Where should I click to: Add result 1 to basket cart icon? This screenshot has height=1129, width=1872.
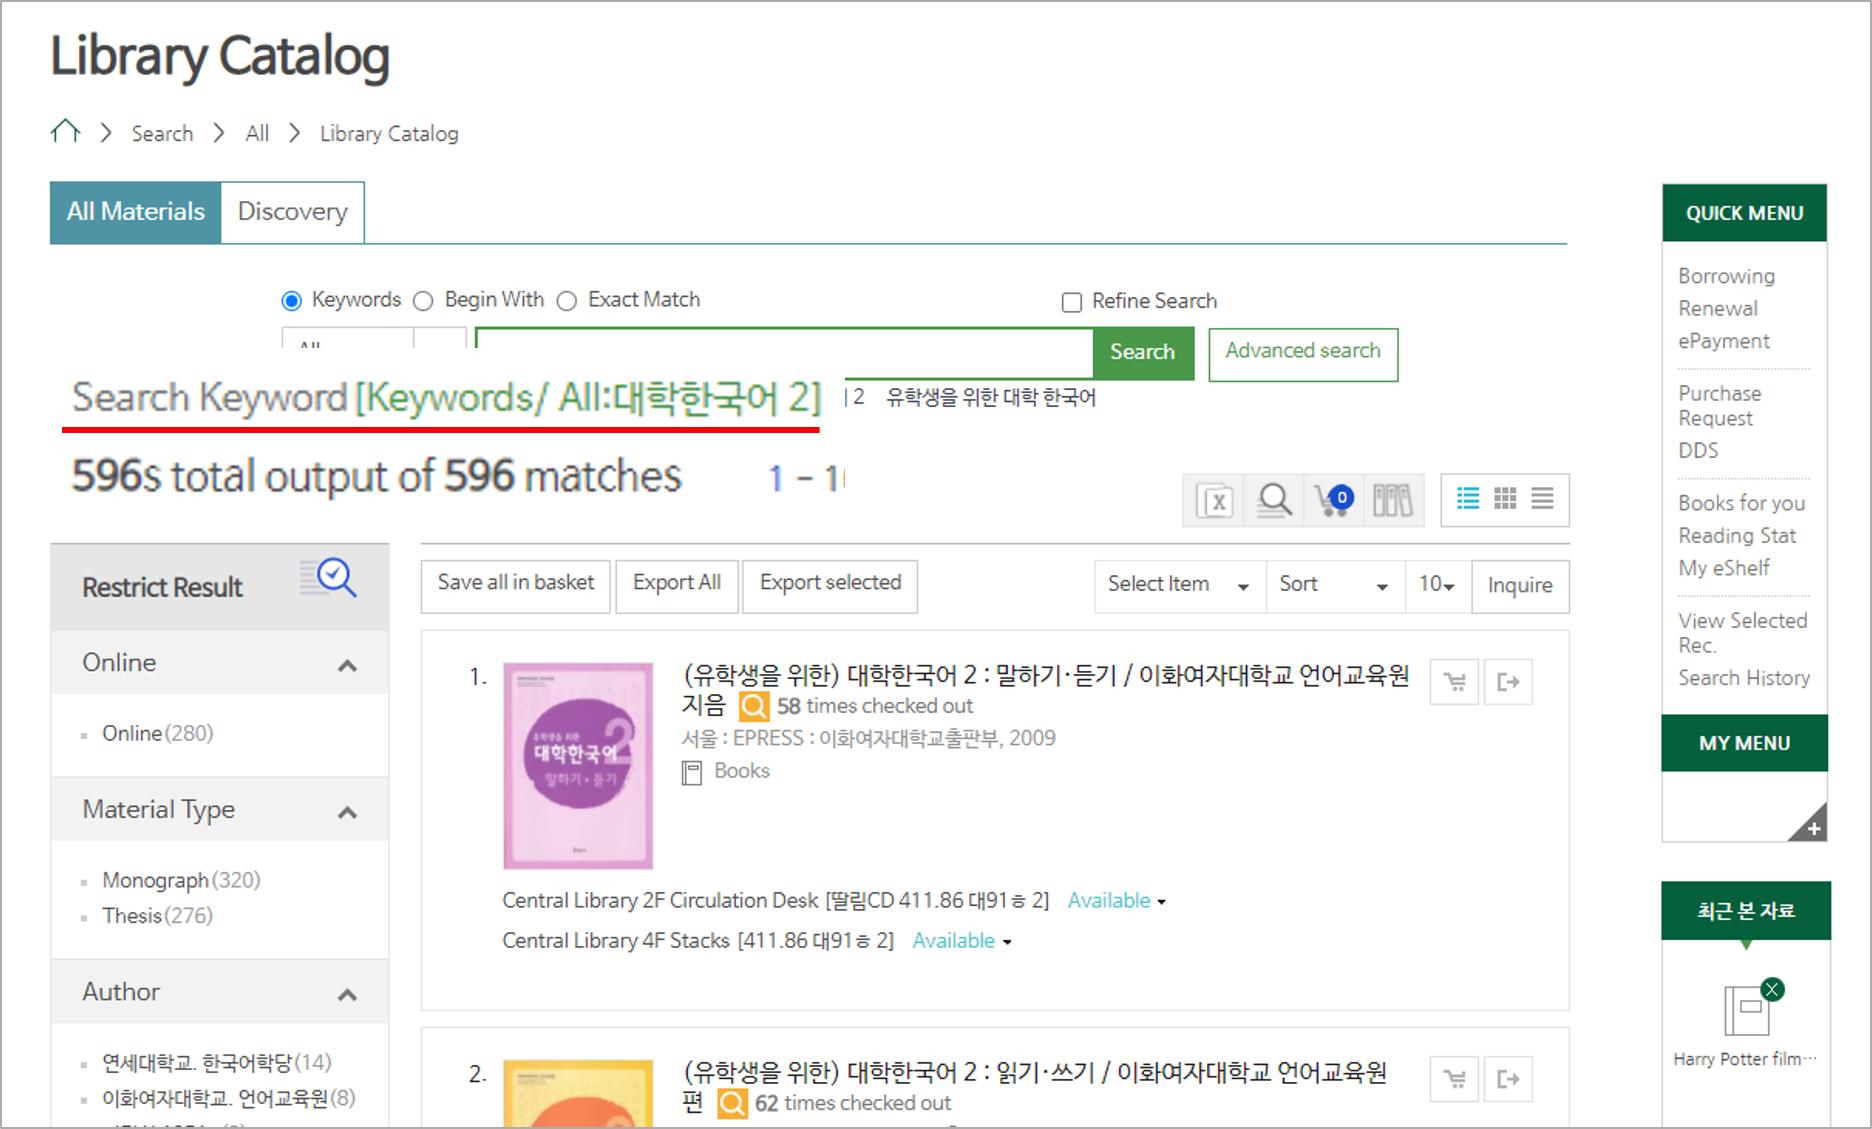click(x=1455, y=682)
